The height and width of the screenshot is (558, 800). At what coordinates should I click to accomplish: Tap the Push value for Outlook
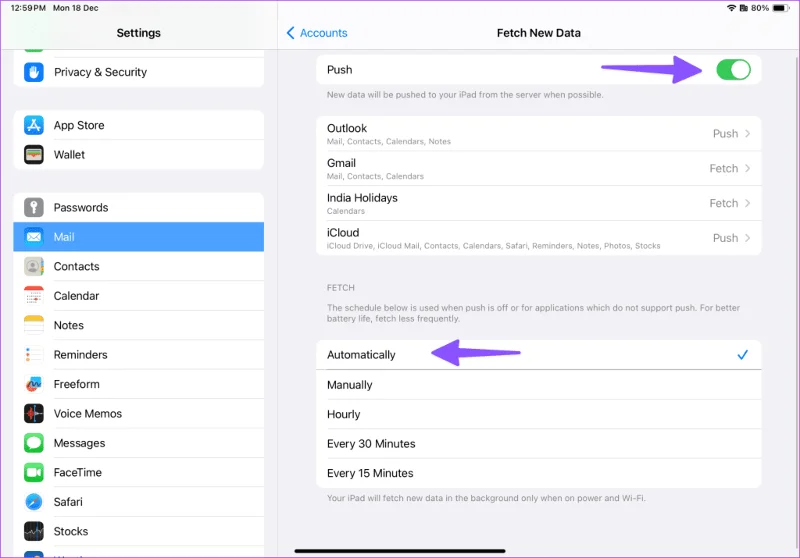(x=725, y=134)
